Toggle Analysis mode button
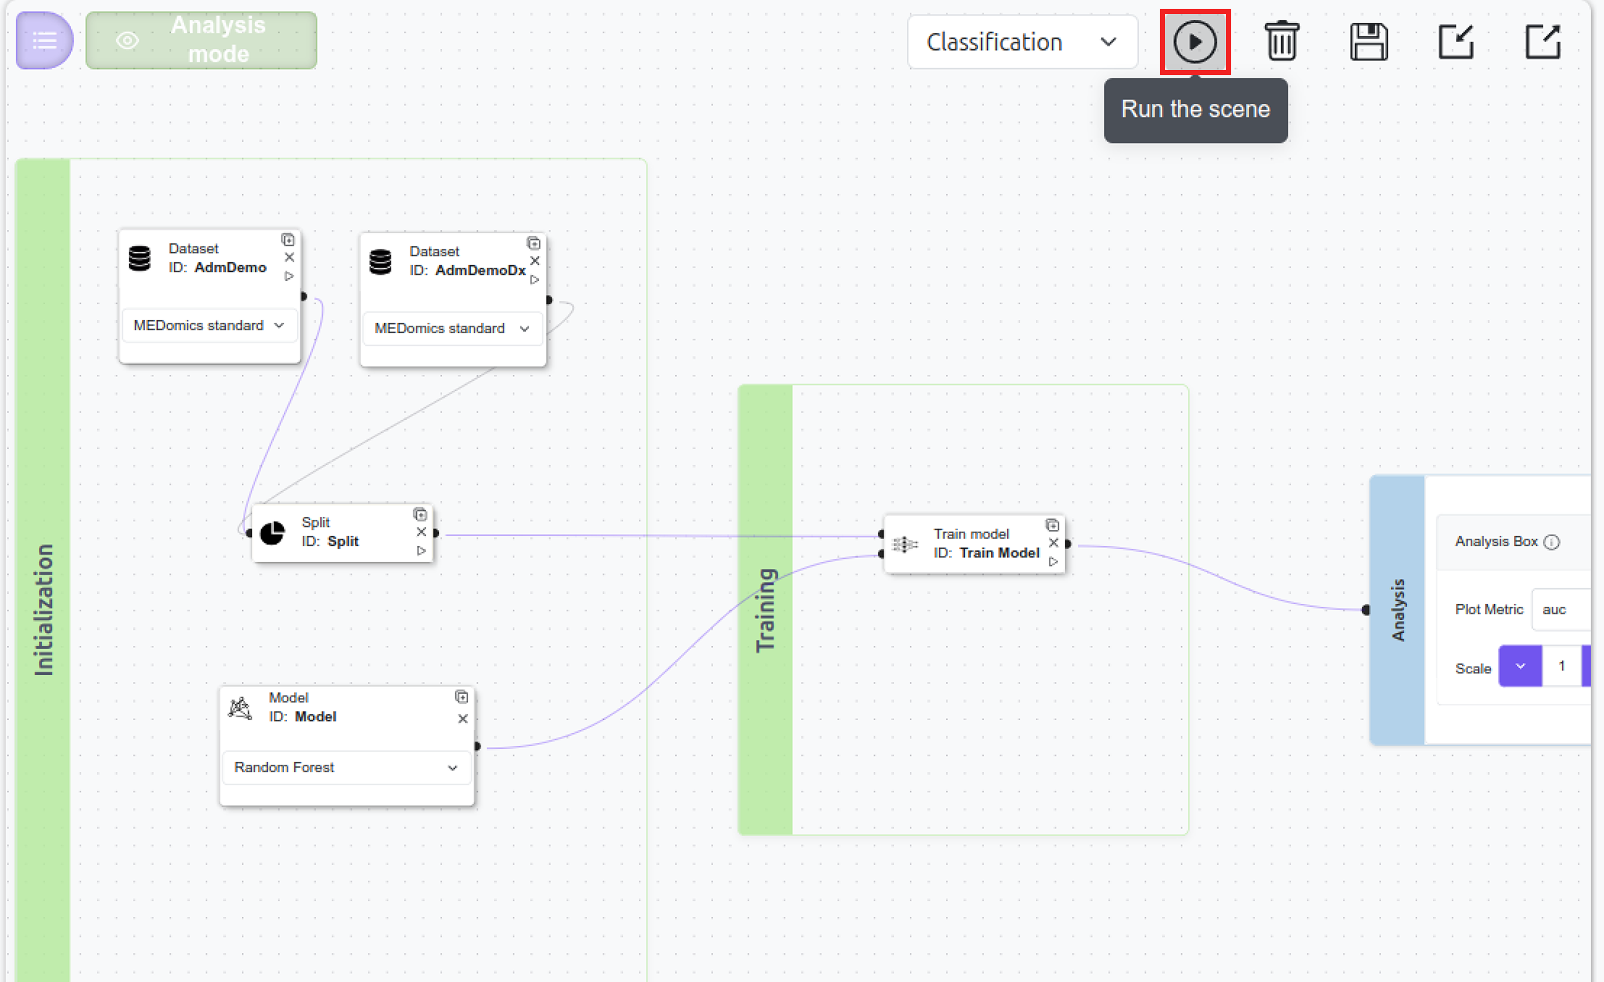This screenshot has width=1604, height=982. (x=201, y=41)
